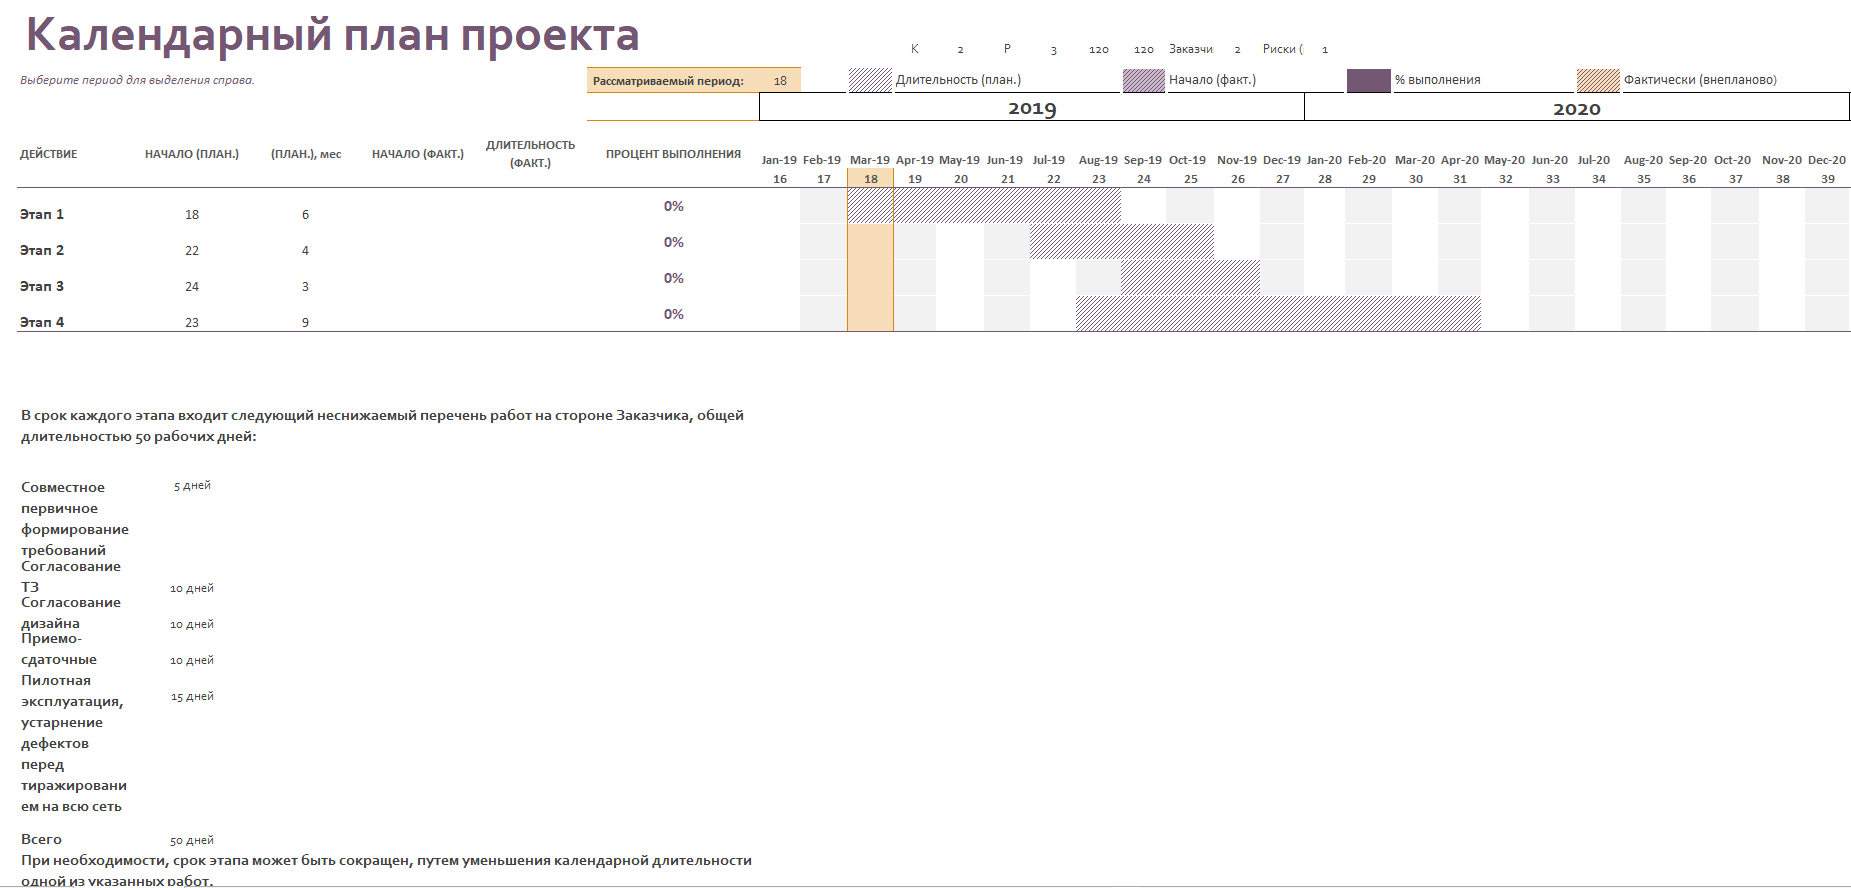Click the Этап 2 planned start value 22
This screenshot has height=888, width=1851.
(x=192, y=251)
